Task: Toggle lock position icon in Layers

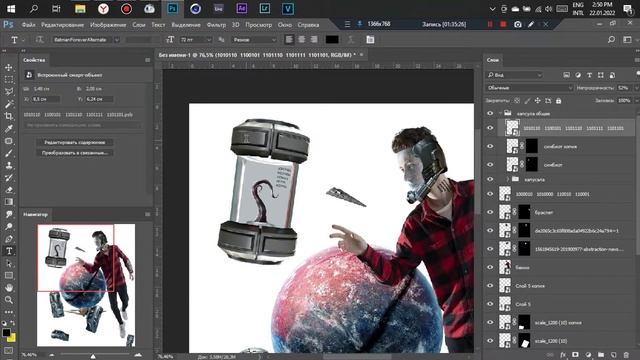Action: pos(538,100)
